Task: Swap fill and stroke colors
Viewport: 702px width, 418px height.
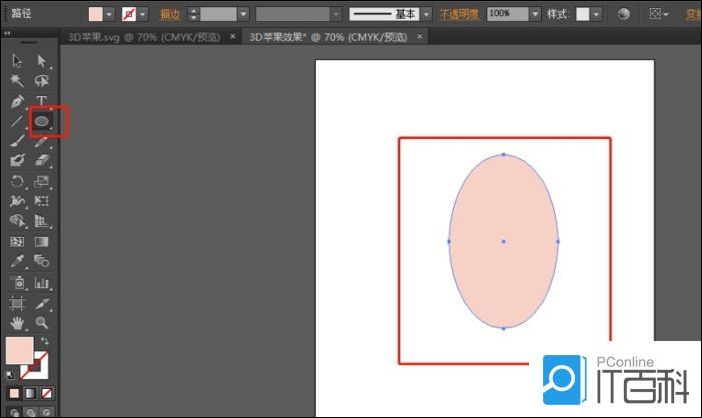Action: (45, 342)
